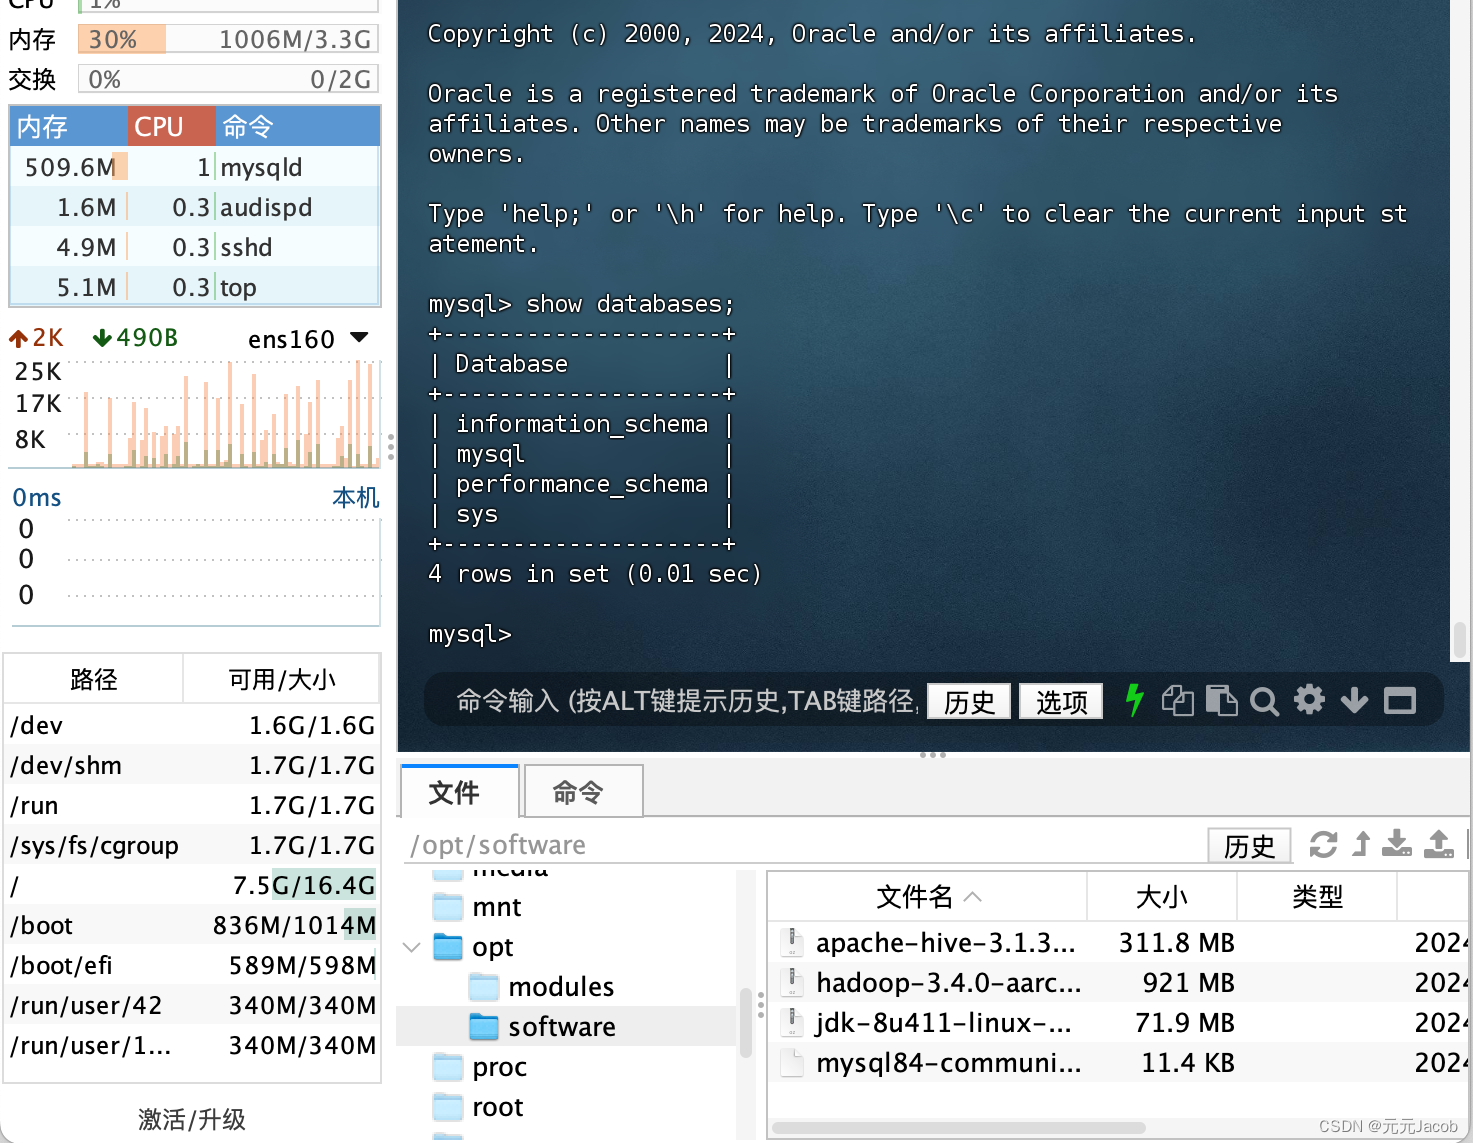Select the audispd process row
This screenshot has height=1143, width=1473.
(x=195, y=206)
